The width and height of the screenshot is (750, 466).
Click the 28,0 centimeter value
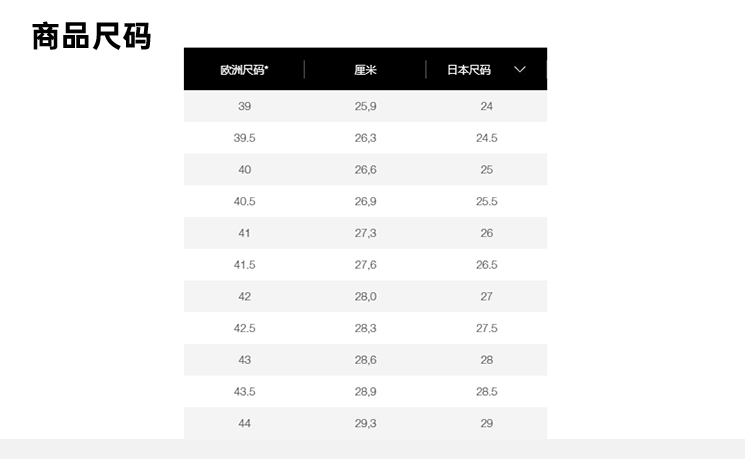(365, 297)
